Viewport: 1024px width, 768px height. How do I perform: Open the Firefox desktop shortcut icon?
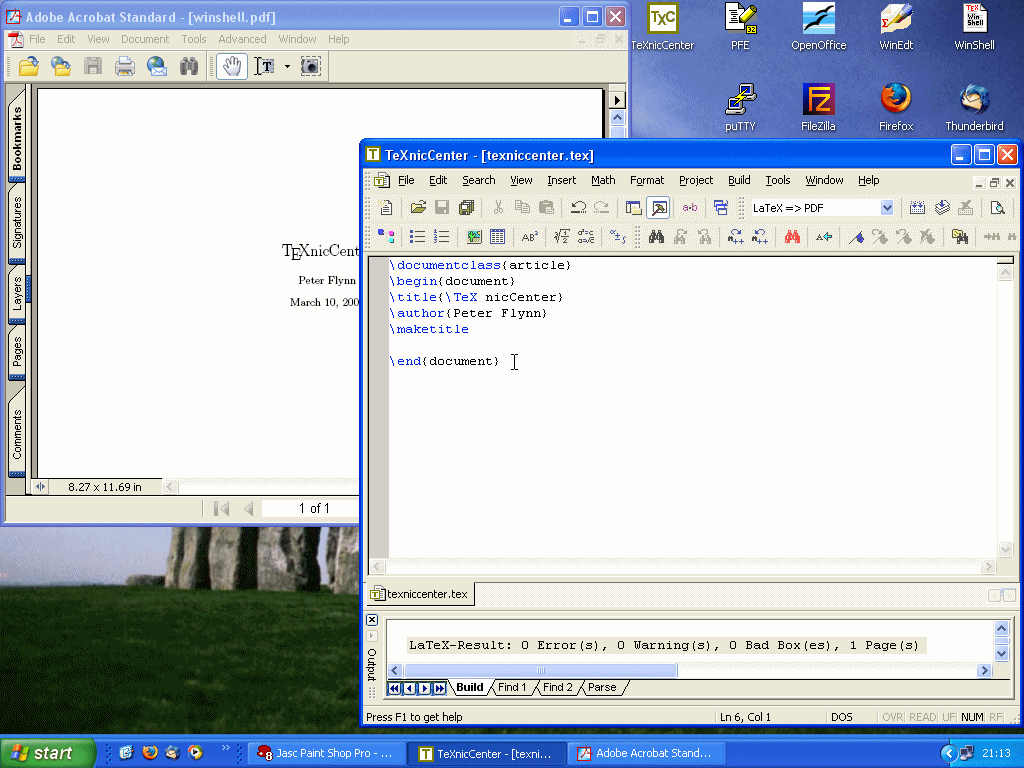(896, 100)
